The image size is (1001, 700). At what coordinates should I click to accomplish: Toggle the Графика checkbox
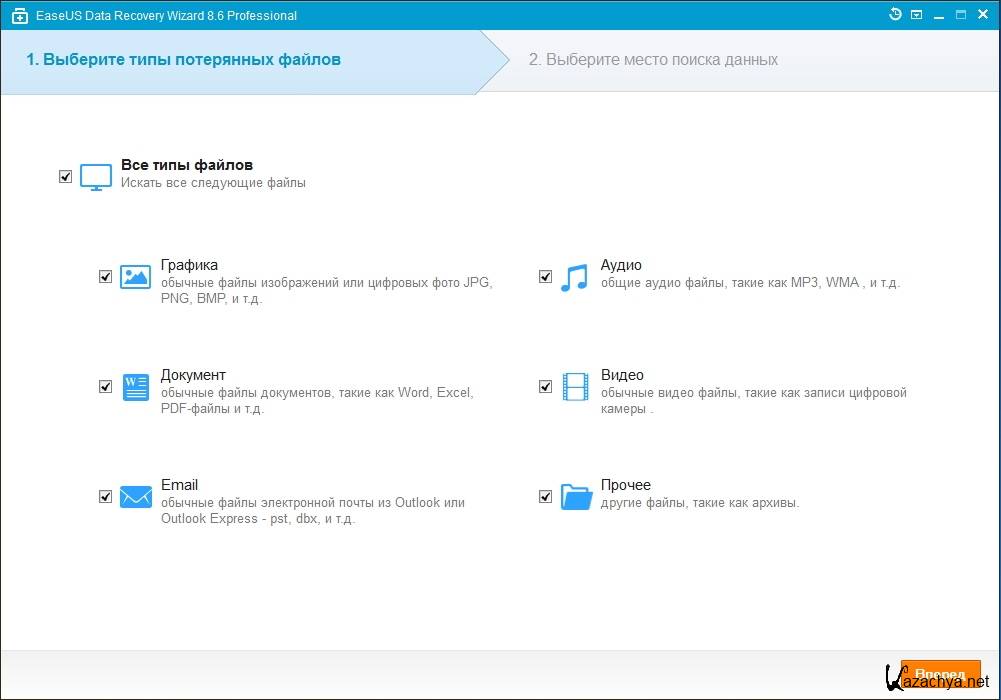pos(106,277)
